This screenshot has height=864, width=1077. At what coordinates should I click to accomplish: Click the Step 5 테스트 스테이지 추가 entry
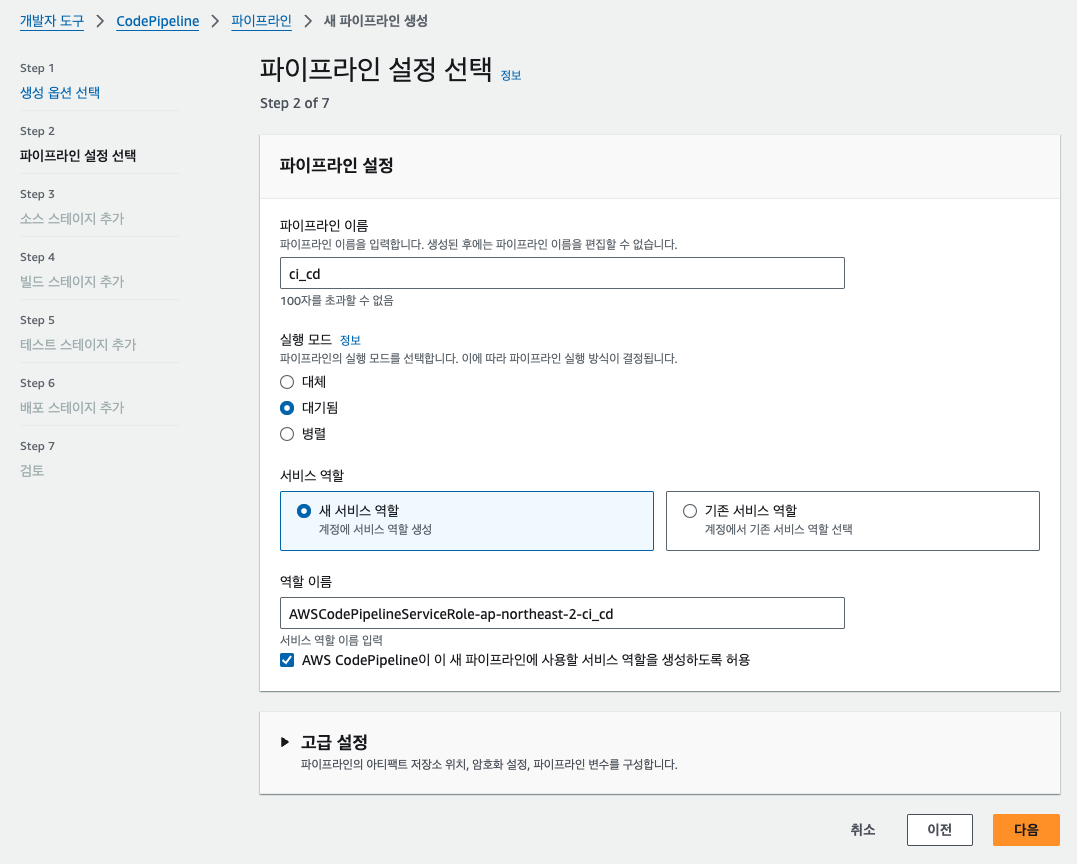click(x=78, y=345)
